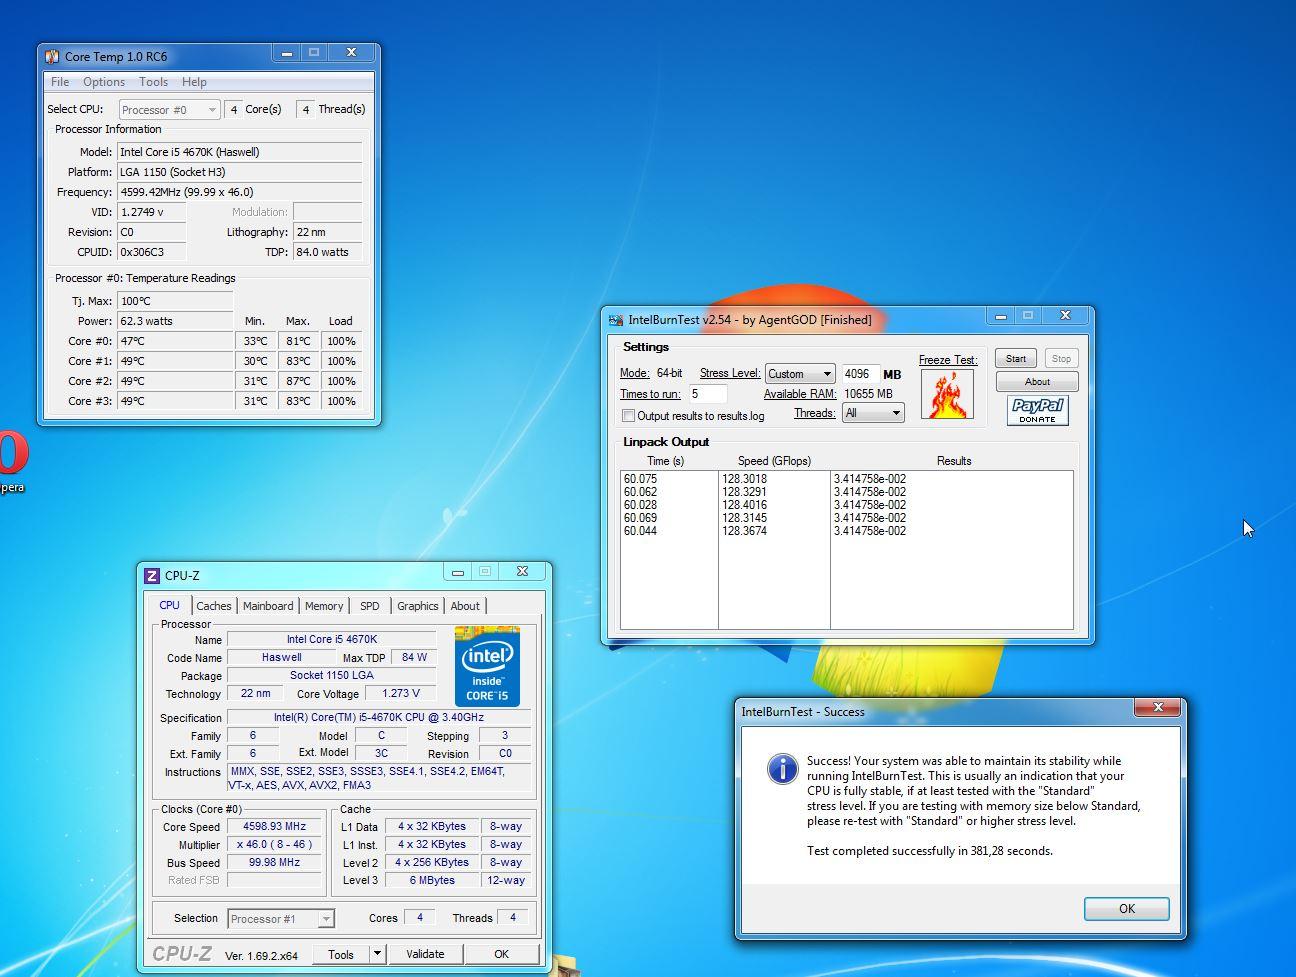
Task: Open the Selection processor dropdown in CPU-Z
Action: (x=281, y=918)
